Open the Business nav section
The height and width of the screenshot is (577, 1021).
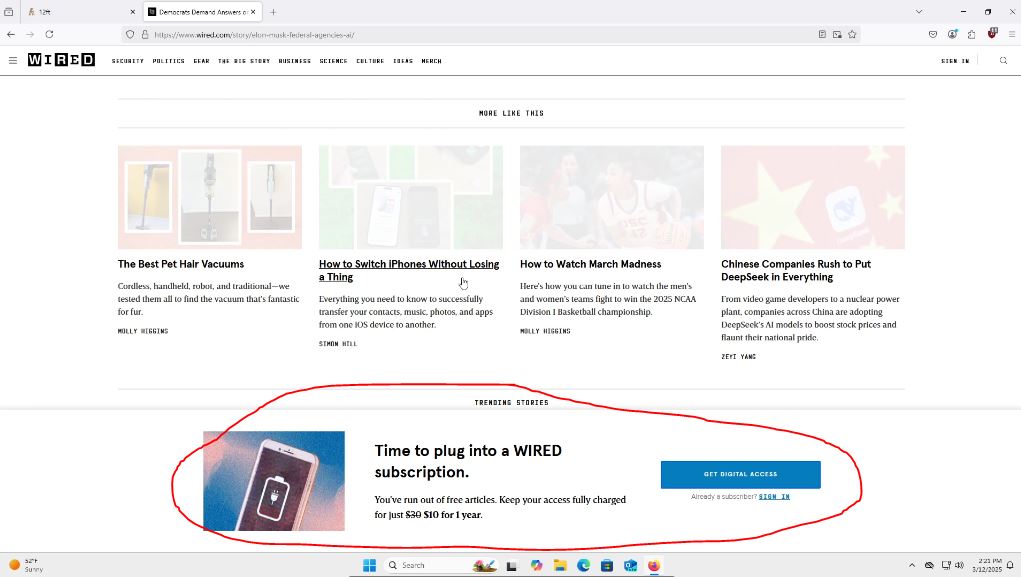point(294,61)
